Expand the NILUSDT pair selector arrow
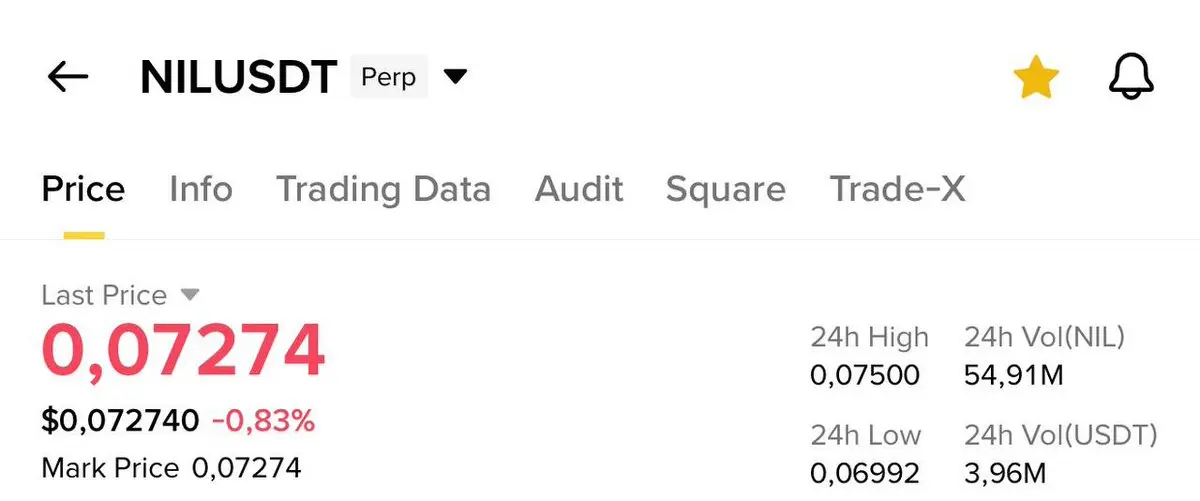The image size is (1200, 501). click(455, 77)
